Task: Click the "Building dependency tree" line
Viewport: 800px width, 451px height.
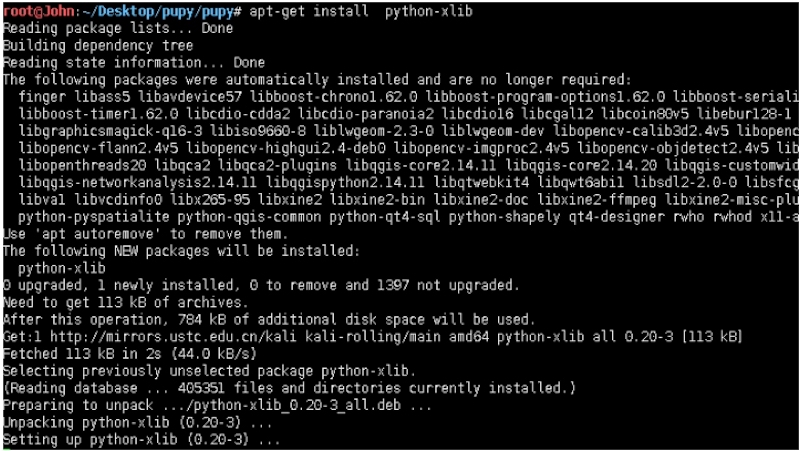Action: point(98,45)
